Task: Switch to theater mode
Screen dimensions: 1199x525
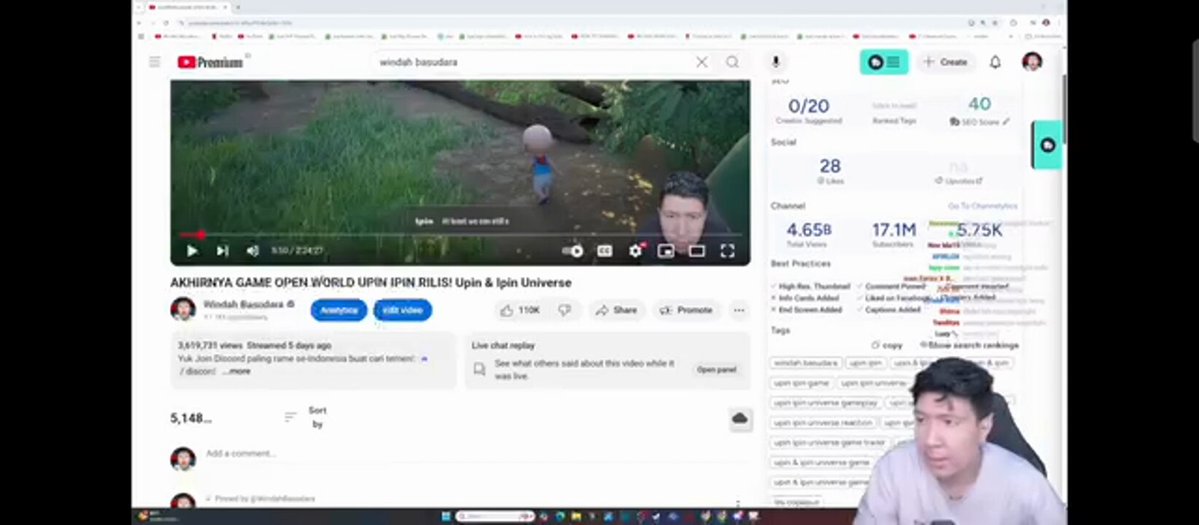Action: tap(697, 251)
